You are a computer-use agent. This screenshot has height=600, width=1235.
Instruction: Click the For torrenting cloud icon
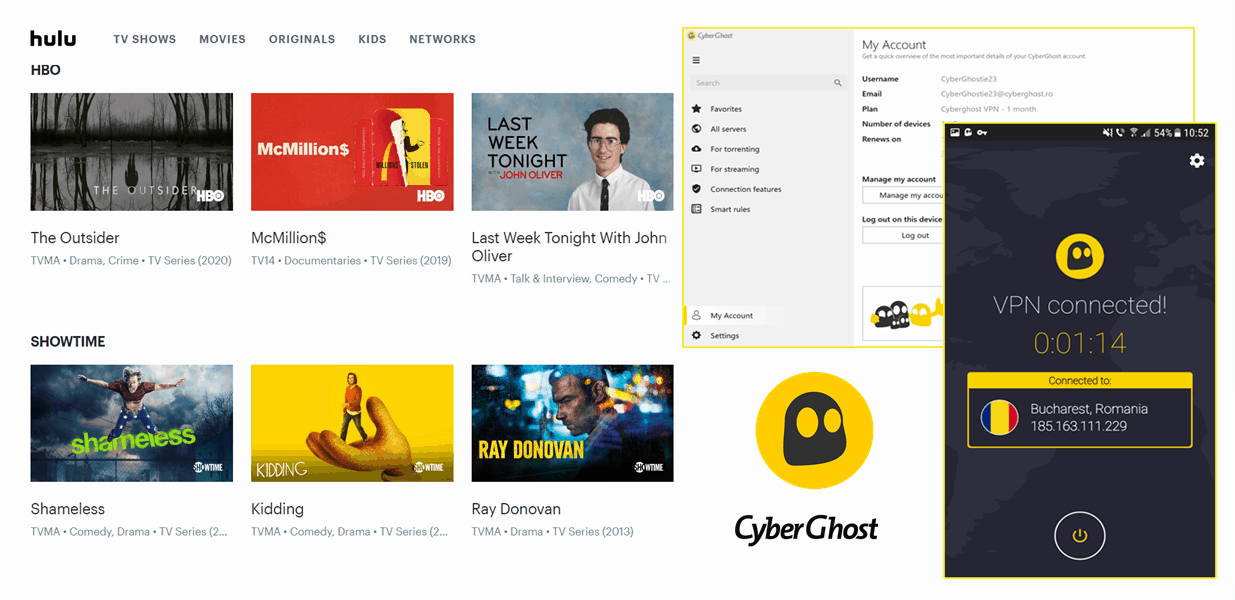pos(697,149)
